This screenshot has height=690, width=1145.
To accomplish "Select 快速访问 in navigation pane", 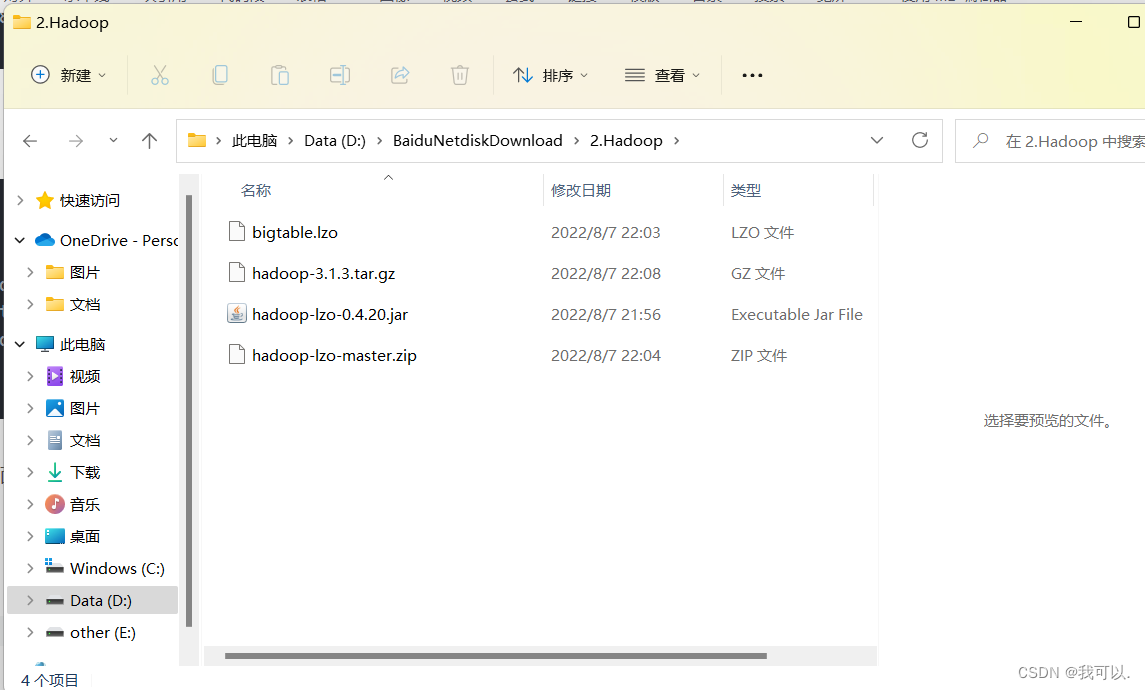I will (89, 200).
